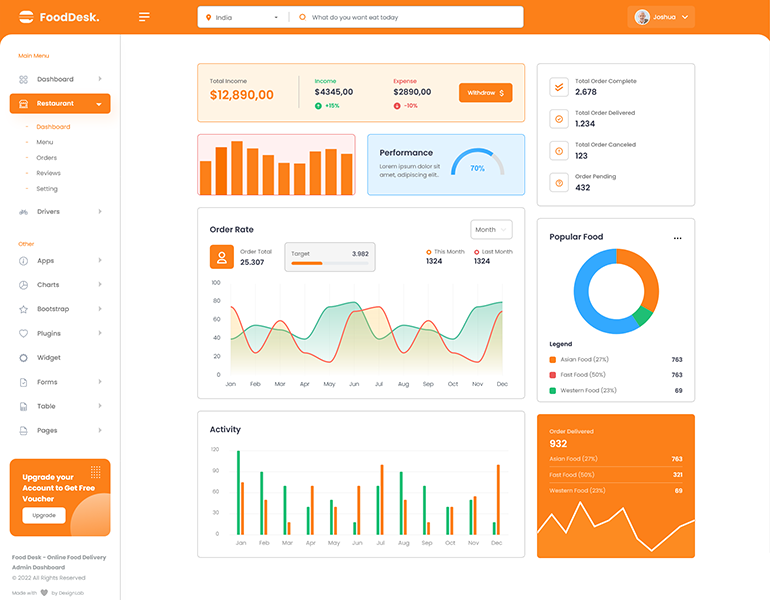
Task: Open the Orders submenu item
Action: pyautogui.click(x=47, y=158)
